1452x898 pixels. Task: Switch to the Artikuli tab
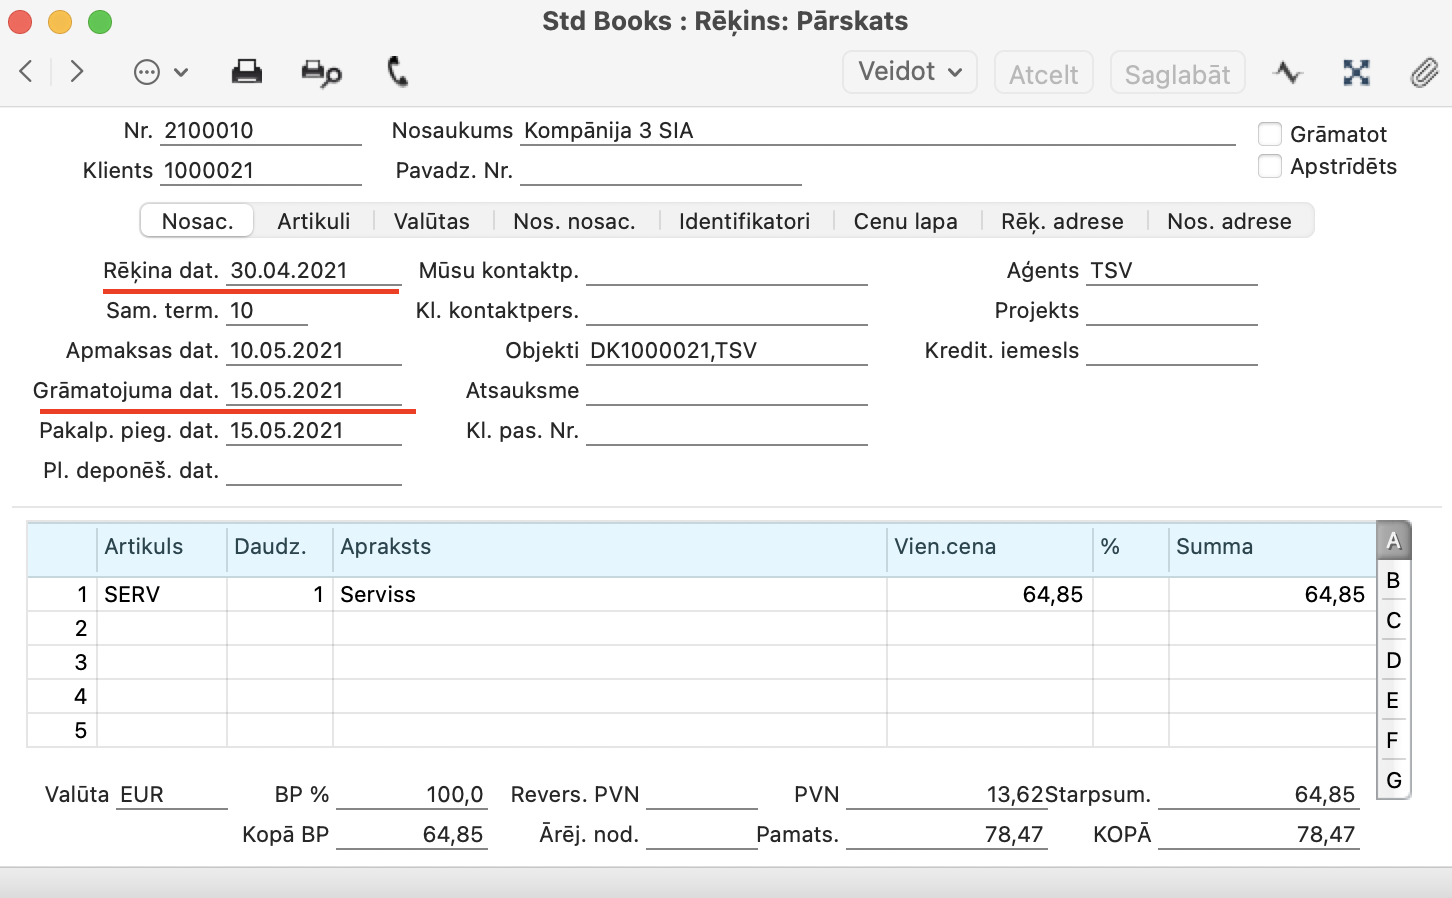point(314,221)
